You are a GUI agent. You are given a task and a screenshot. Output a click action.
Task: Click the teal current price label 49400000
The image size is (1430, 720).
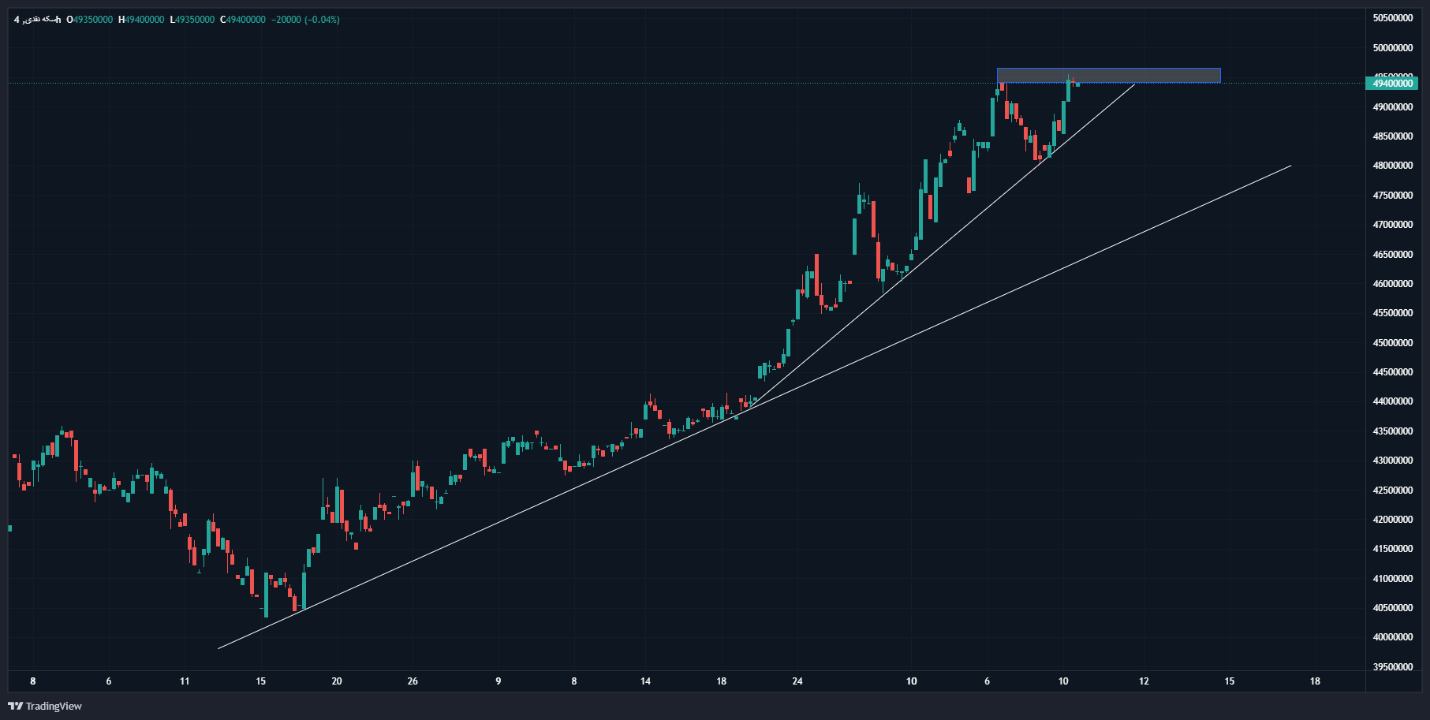1392,83
